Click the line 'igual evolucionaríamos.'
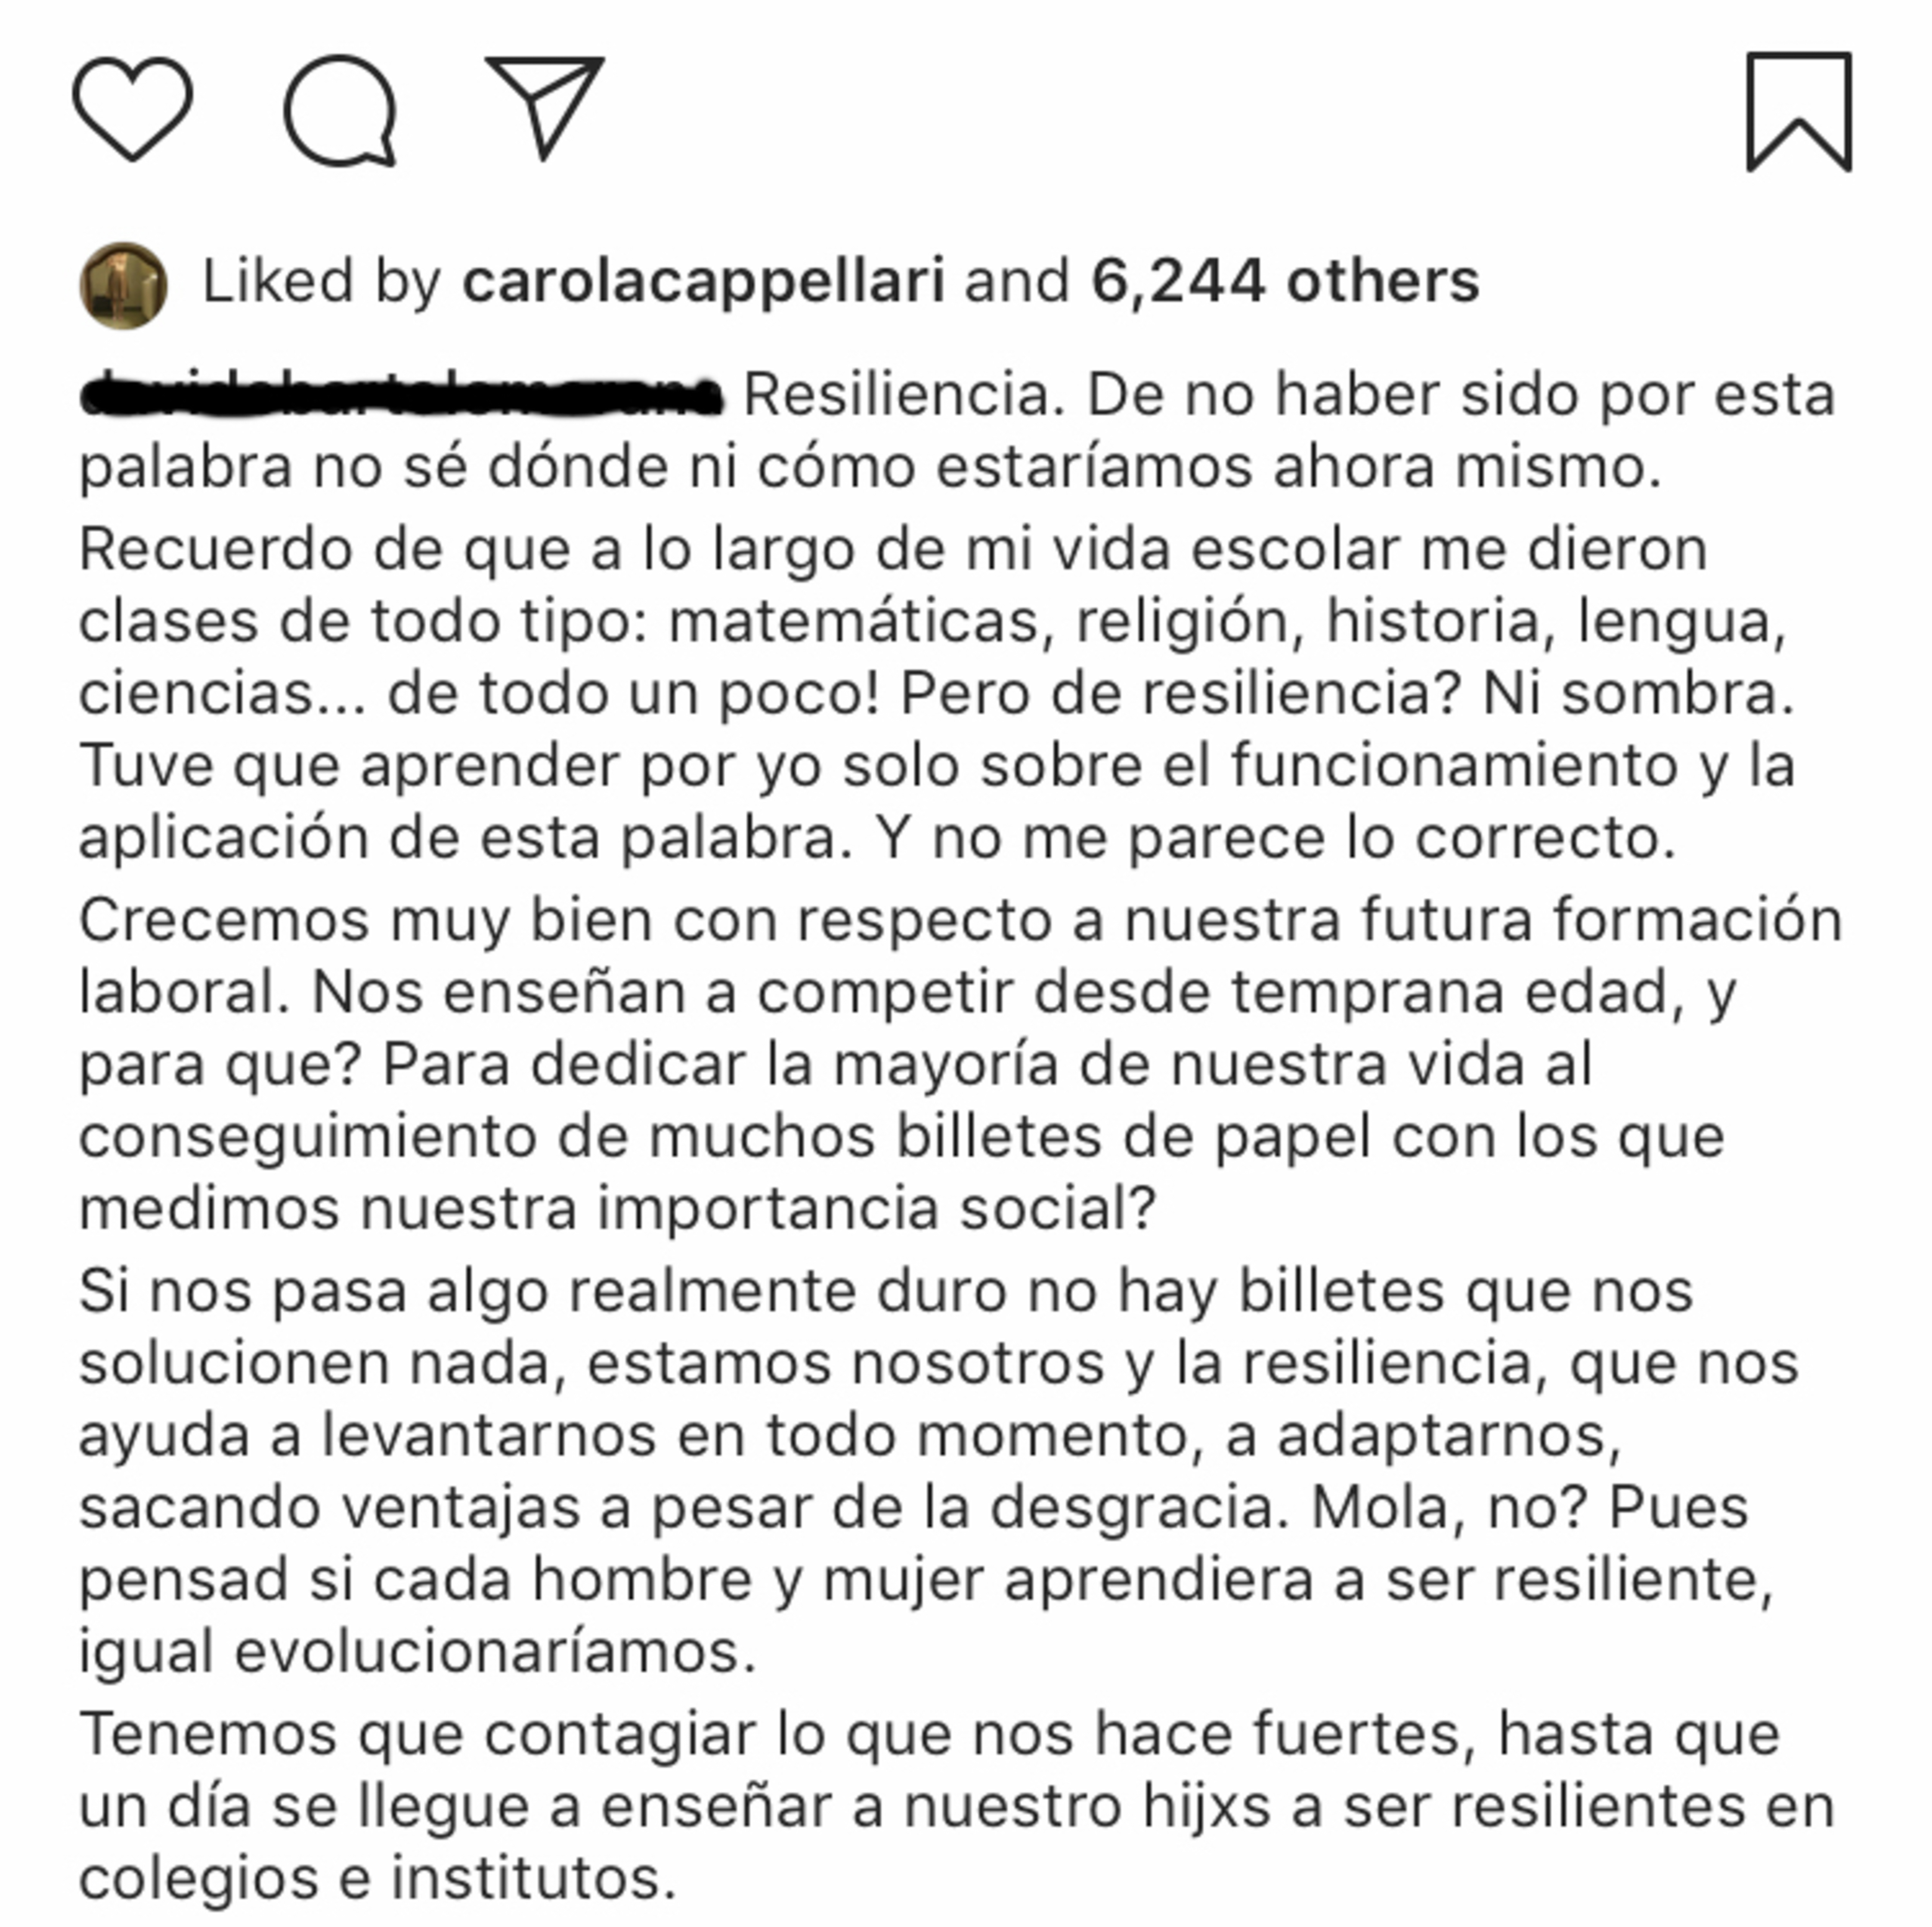Screen dimensions: 1932x1927 point(417,1651)
